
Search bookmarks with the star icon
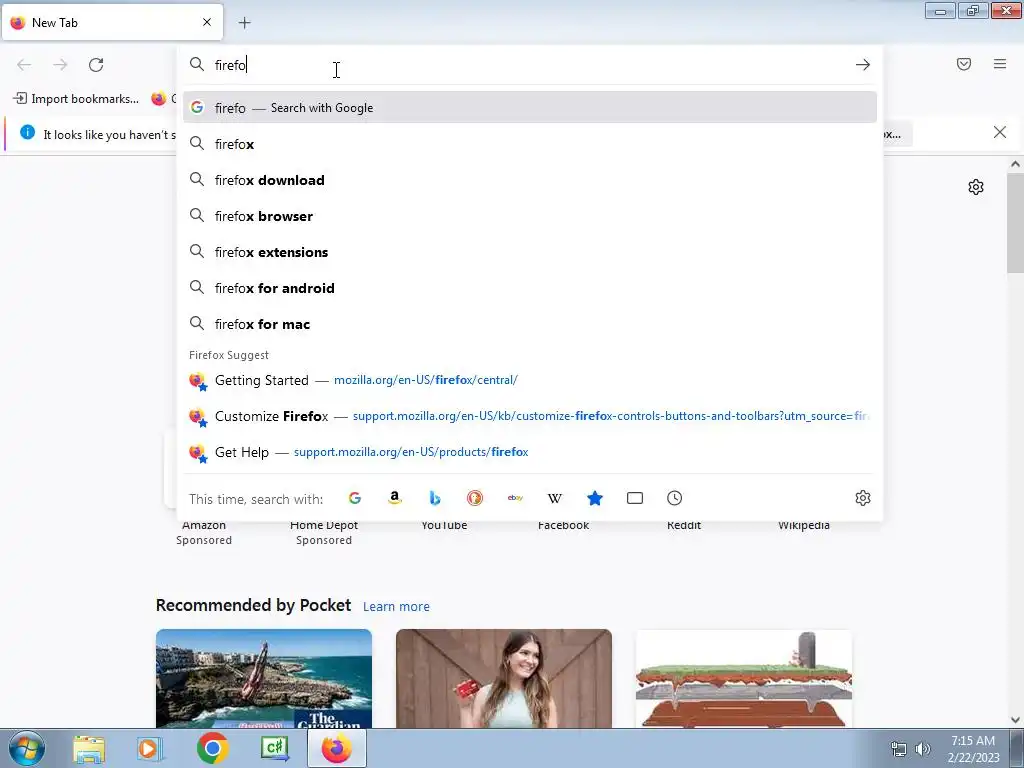[595, 498]
